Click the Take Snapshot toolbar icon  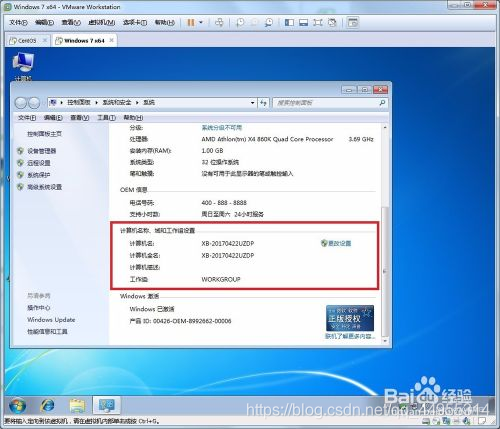240,23
